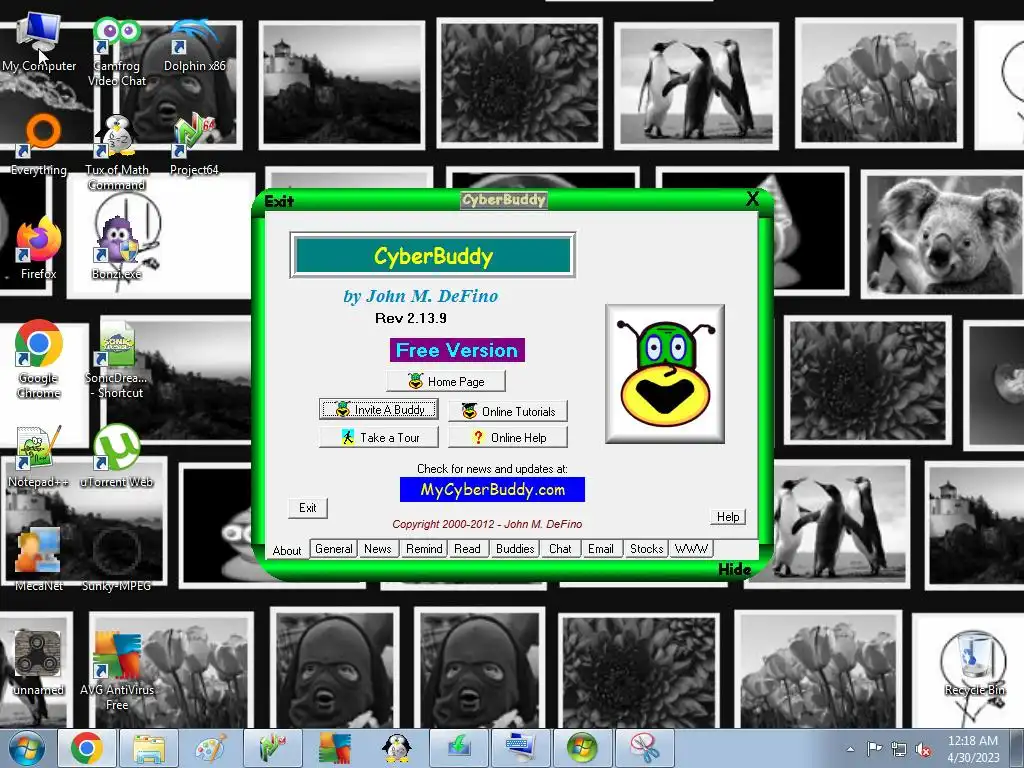Switch to the Stocks tab

(647, 549)
